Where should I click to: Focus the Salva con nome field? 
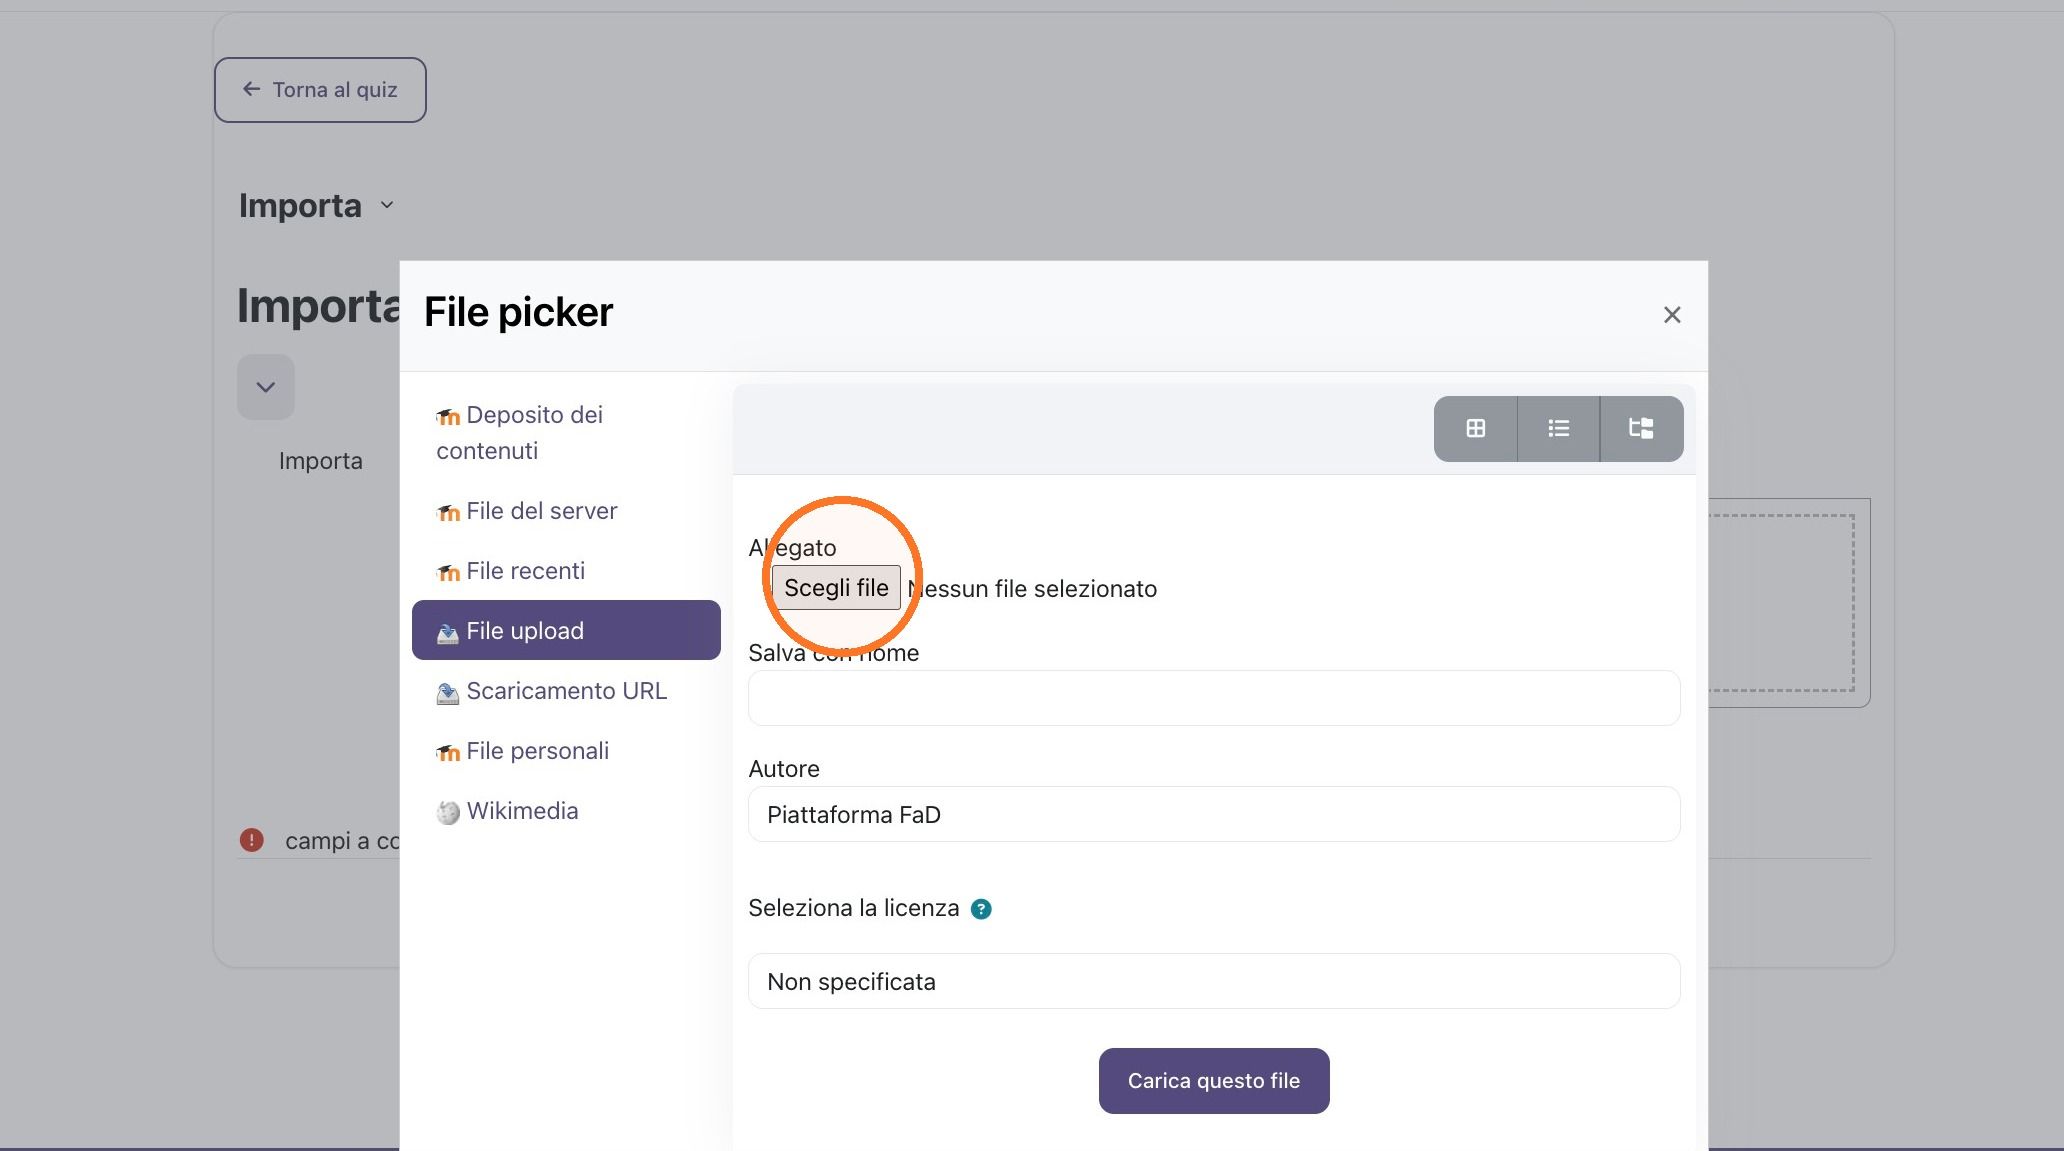(x=1214, y=698)
